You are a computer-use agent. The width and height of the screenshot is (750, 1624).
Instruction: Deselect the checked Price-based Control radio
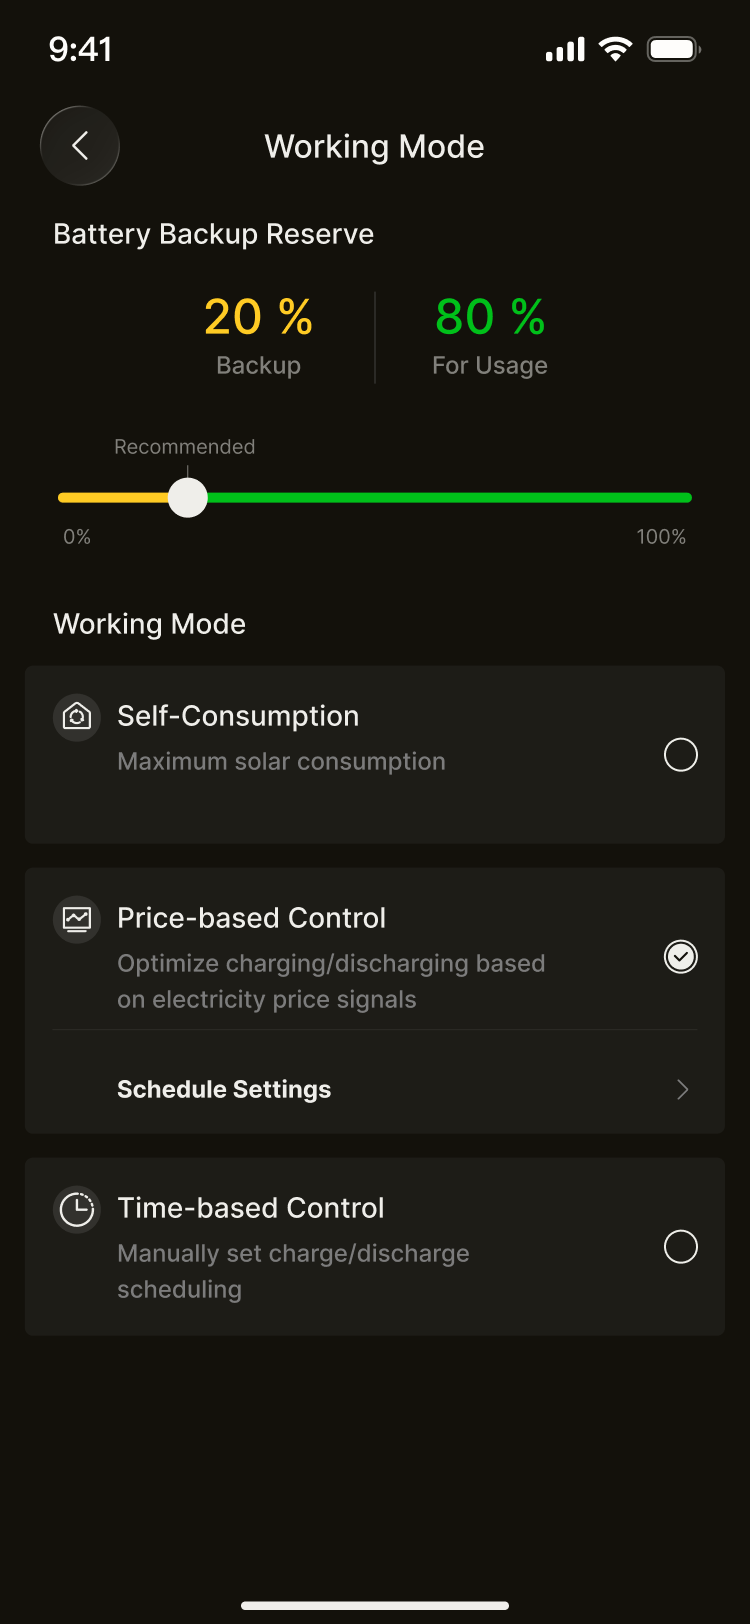[681, 957]
